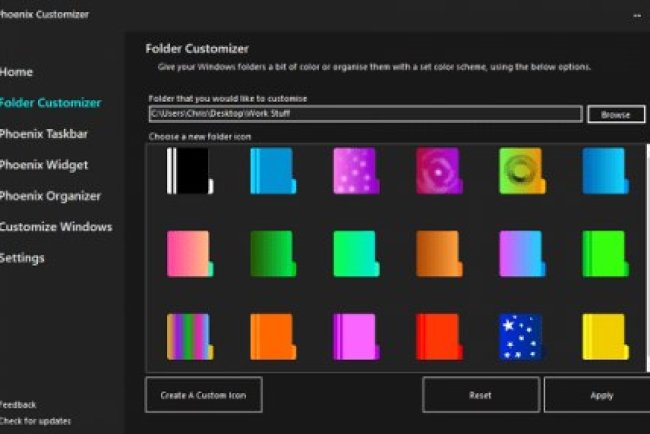Pick the red-orange folder icon
This screenshot has height=434, width=650.
[x=438, y=337]
